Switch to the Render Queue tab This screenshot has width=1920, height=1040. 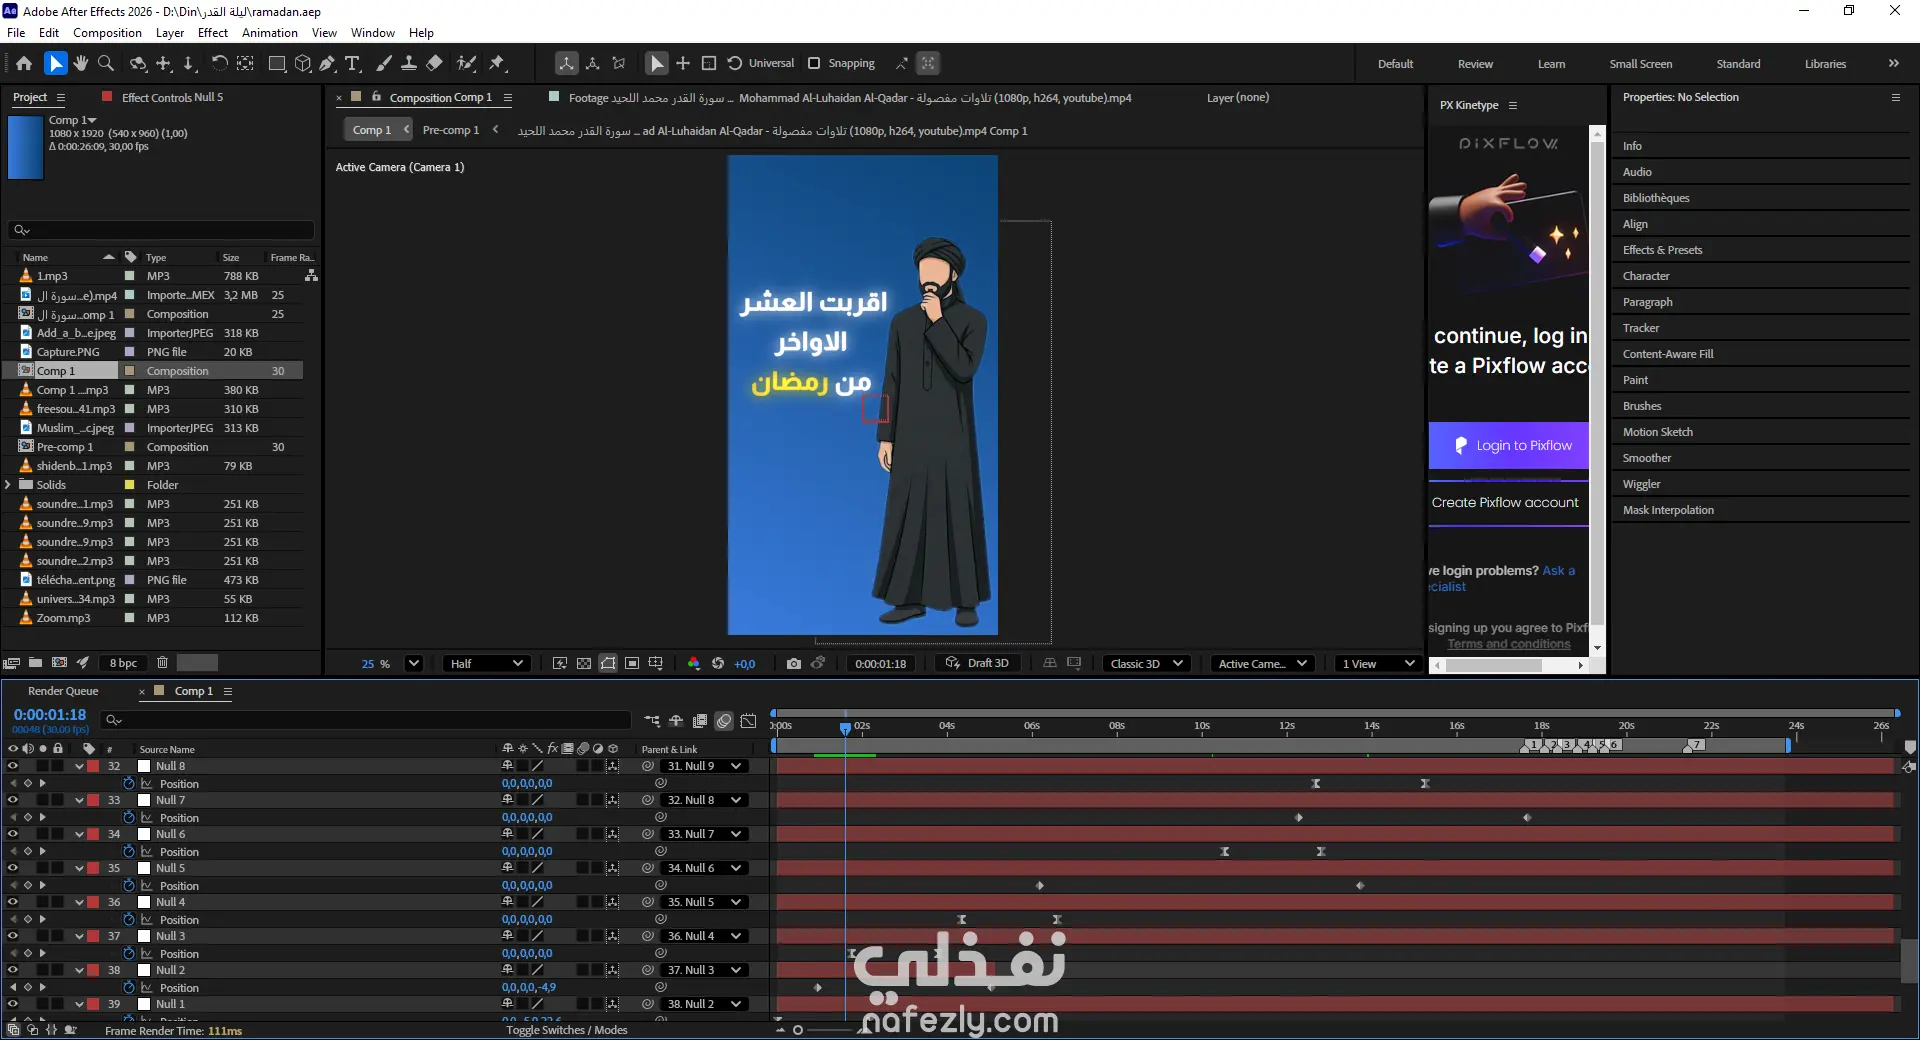coord(63,691)
